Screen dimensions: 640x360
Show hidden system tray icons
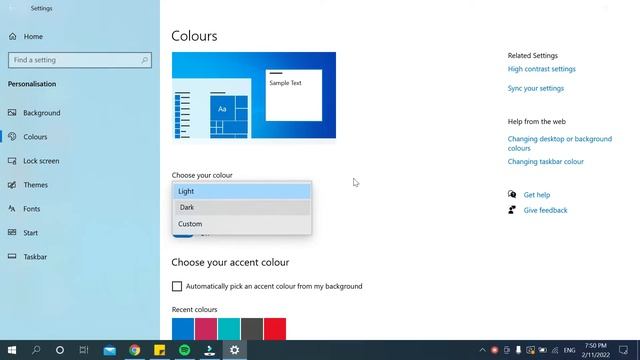pyautogui.click(x=482, y=350)
